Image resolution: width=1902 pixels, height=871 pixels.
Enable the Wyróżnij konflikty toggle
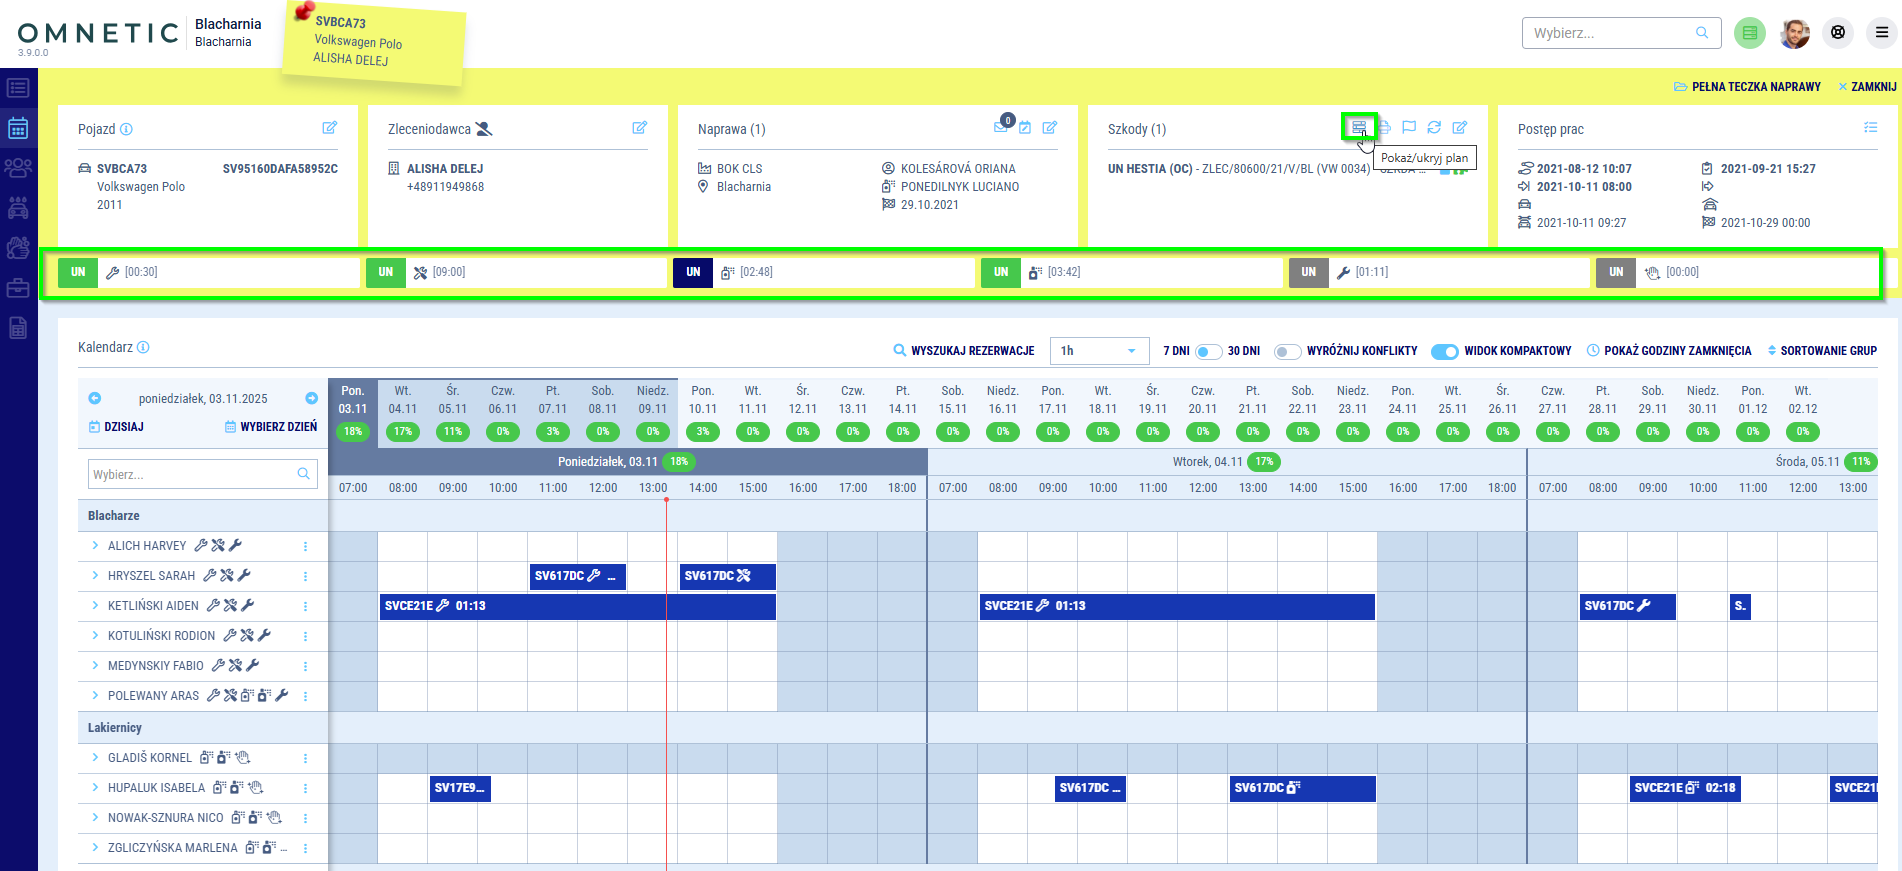click(1287, 351)
